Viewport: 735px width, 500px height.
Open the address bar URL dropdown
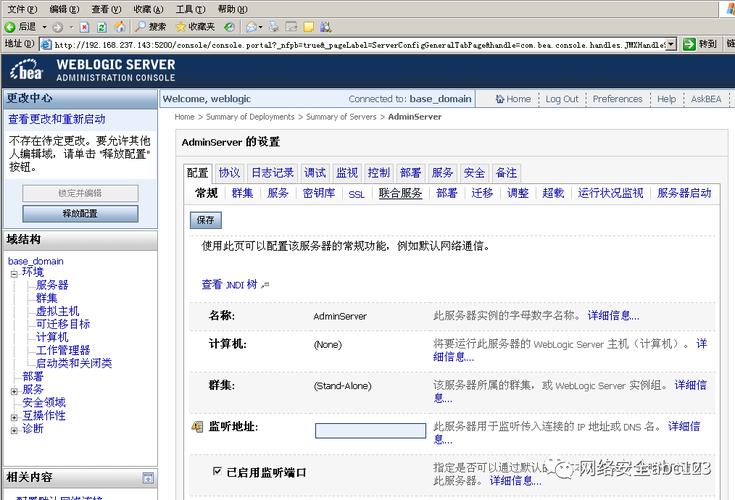tap(671, 45)
